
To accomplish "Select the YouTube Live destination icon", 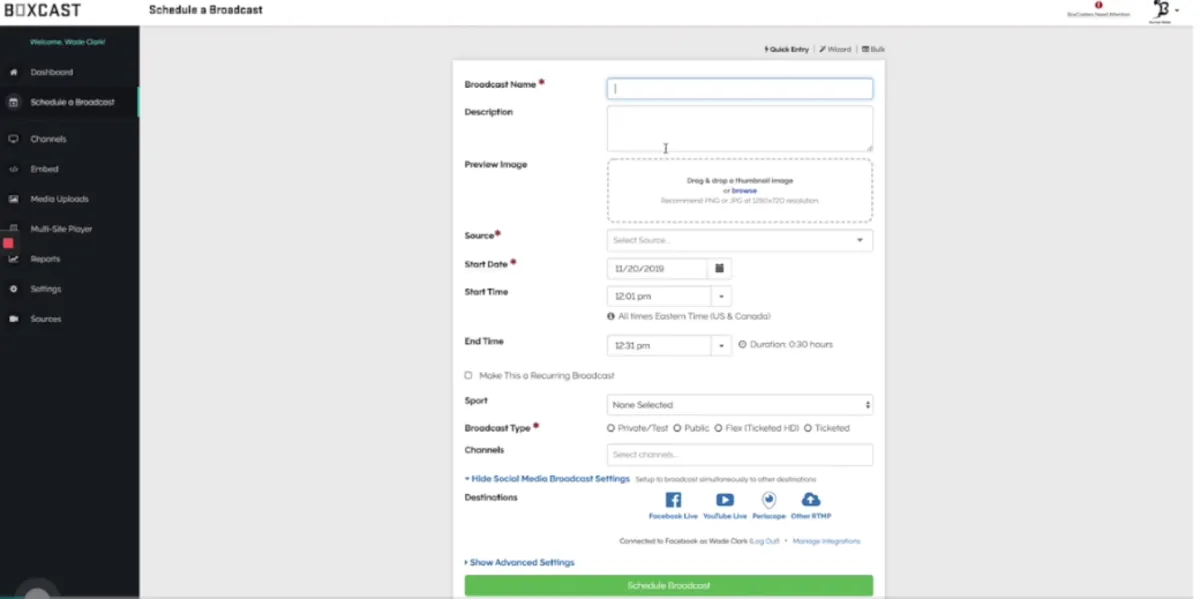I will coord(725,500).
